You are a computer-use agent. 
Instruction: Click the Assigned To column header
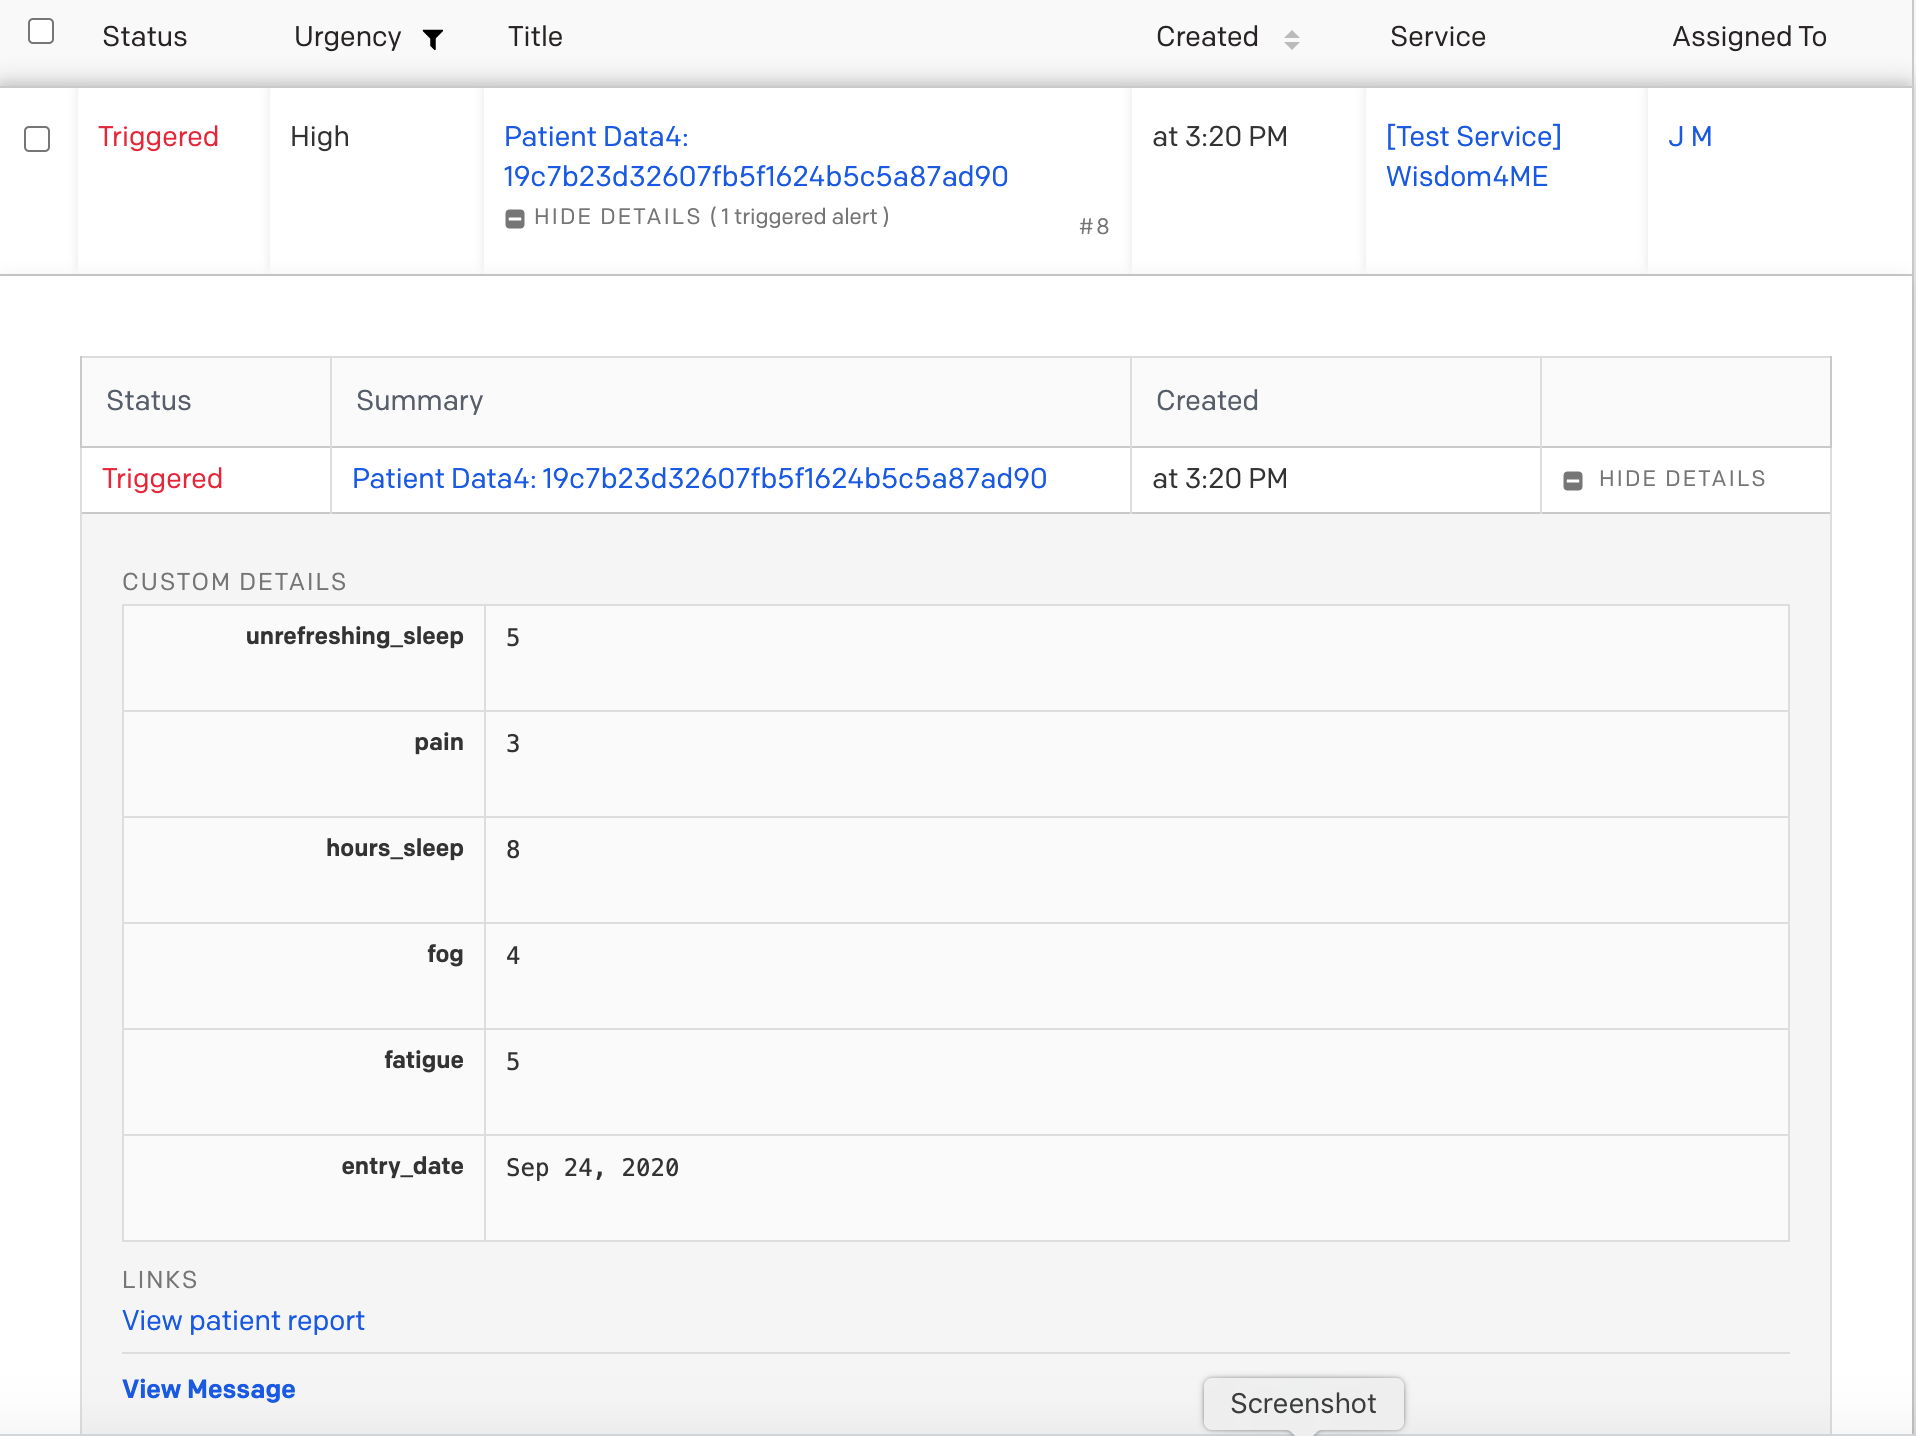(1748, 37)
